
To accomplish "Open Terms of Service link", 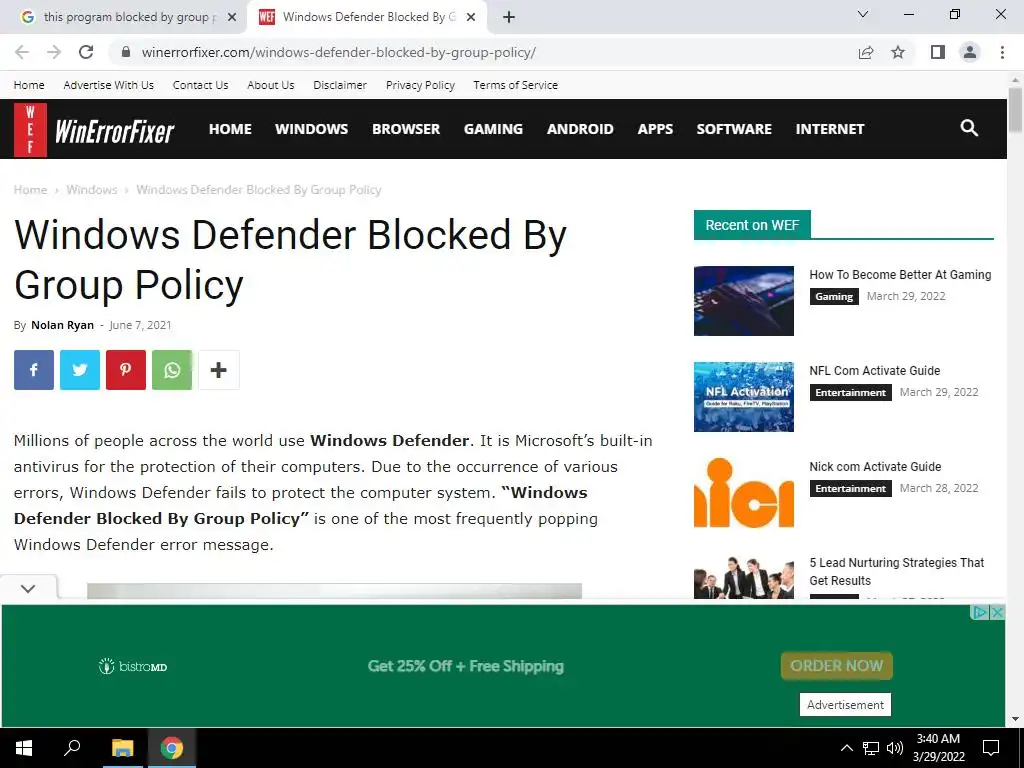I will pos(515,85).
